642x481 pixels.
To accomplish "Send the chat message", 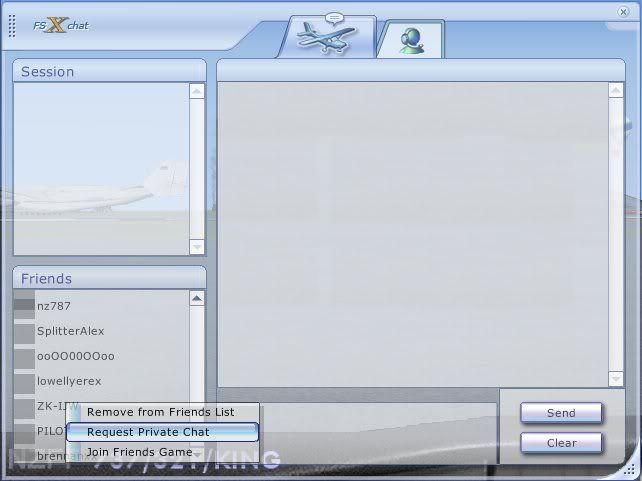I will [561, 413].
